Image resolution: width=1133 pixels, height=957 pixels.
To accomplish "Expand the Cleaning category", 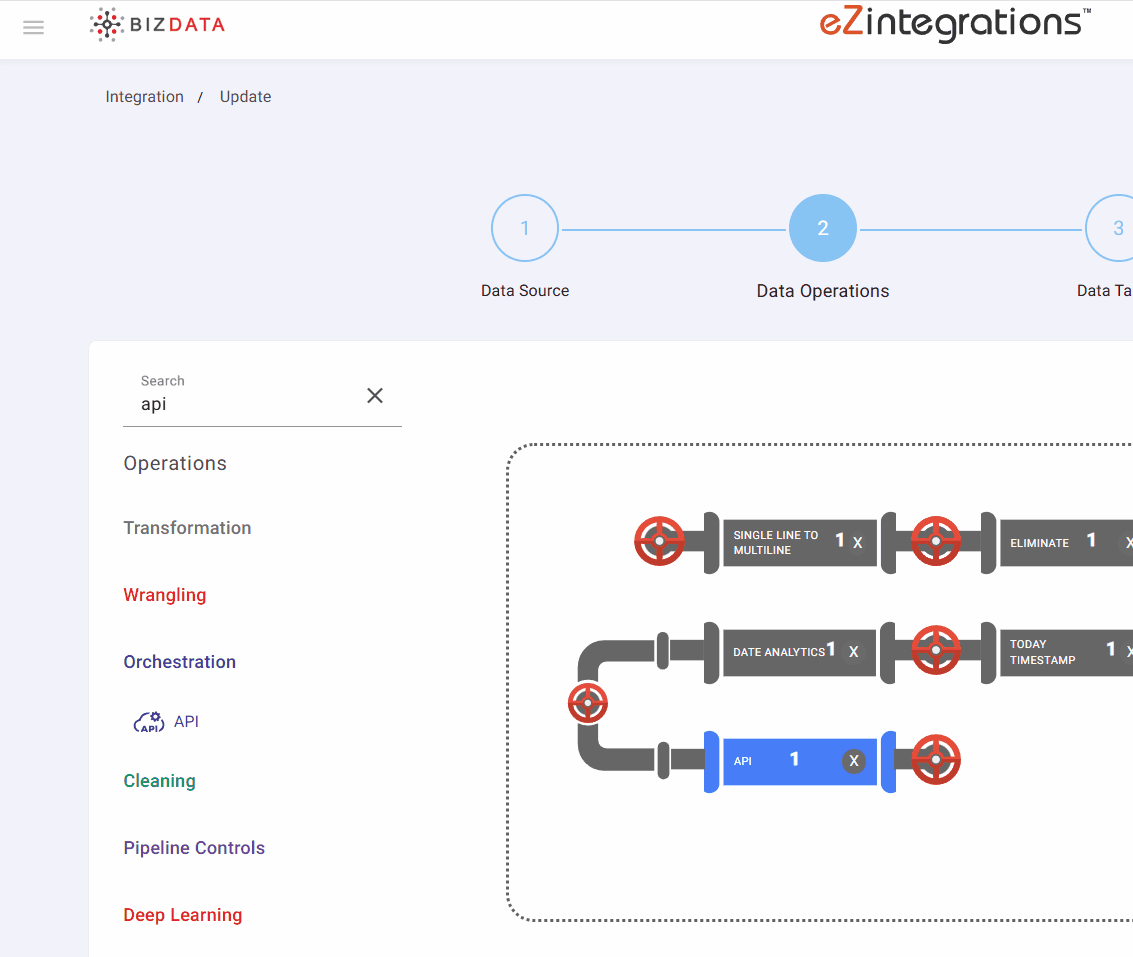I will click(x=160, y=781).
